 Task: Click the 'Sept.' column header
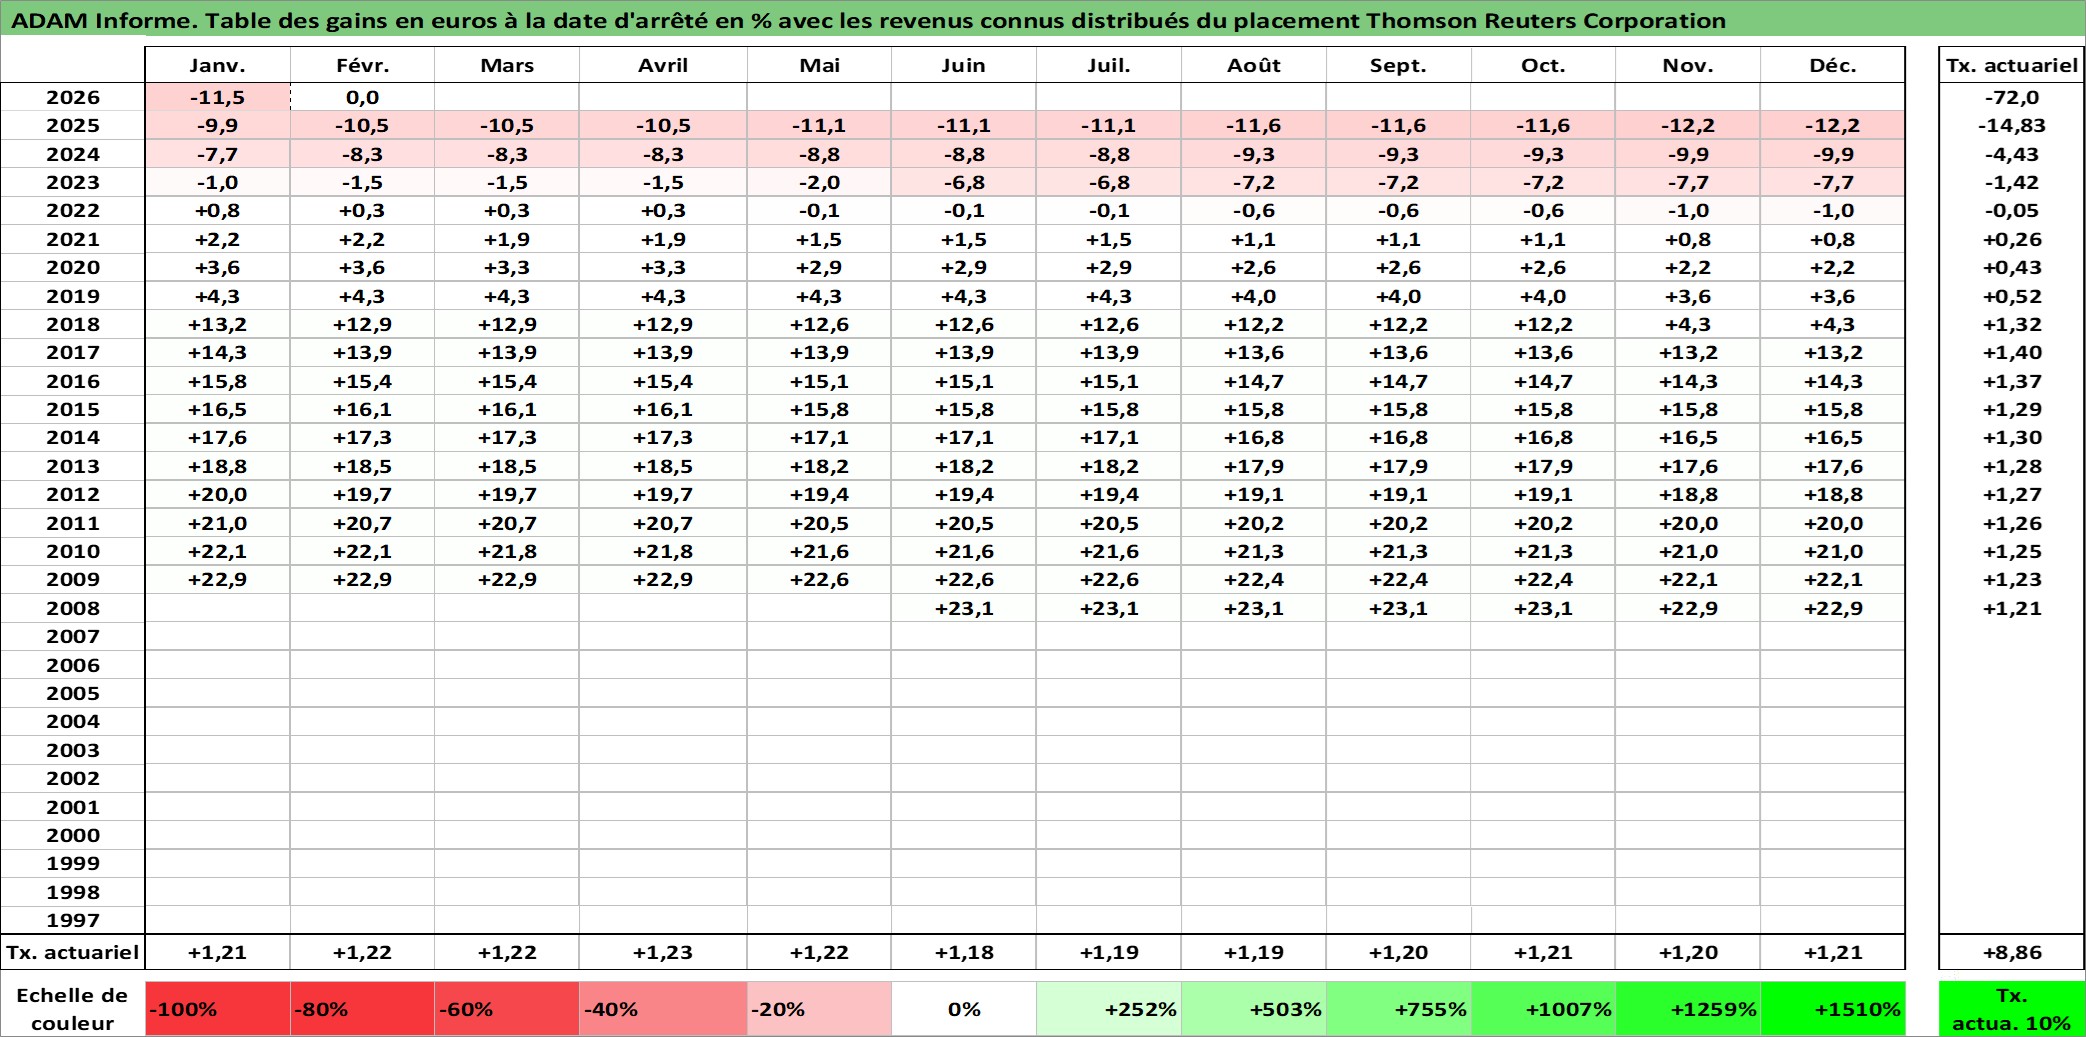(x=1398, y=65)
